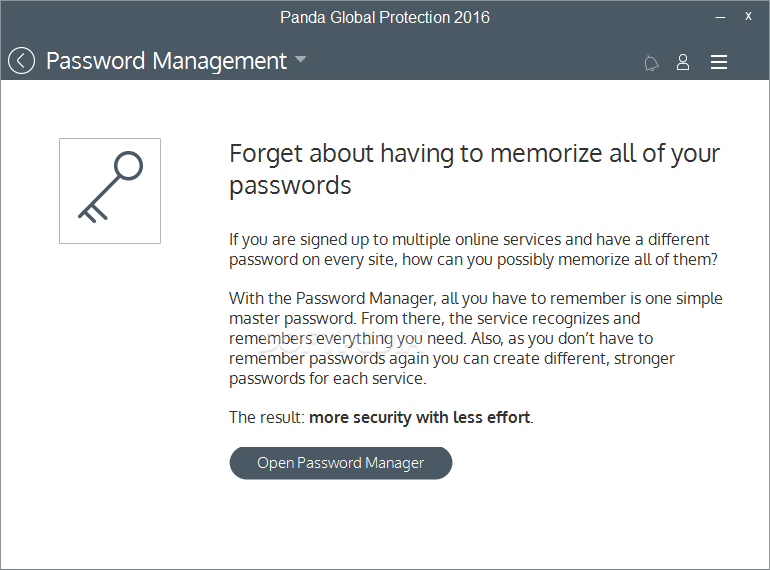Select the Panda Global Protection 2016 title bar
Viewport: 770px width, 570px height.
(385, 17)
